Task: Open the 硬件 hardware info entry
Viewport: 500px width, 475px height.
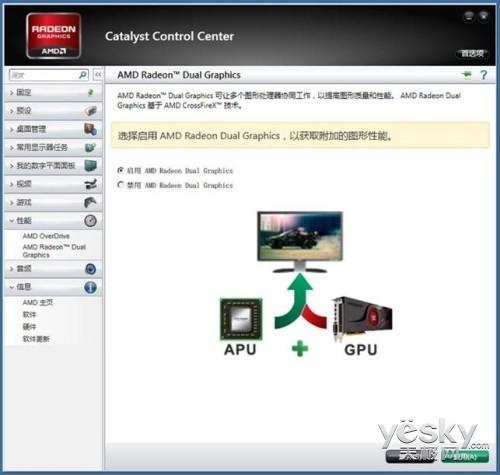Action: pyautogui.click(x=29, y=327)
